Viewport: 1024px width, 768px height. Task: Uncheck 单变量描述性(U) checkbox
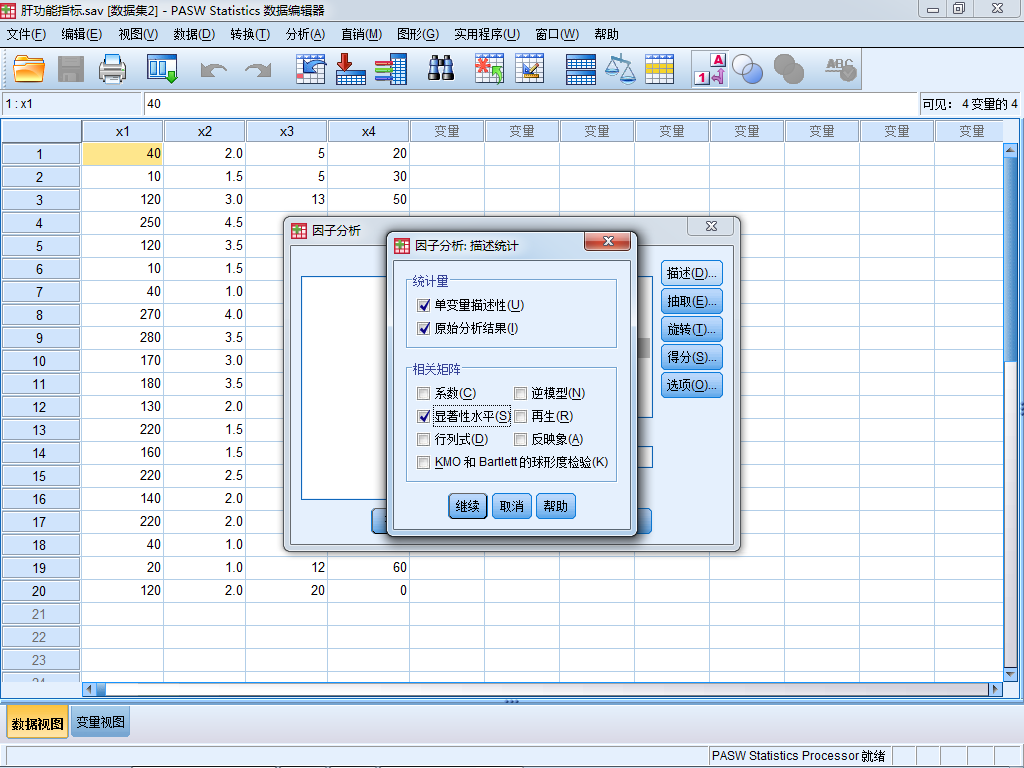pos(424,305)
